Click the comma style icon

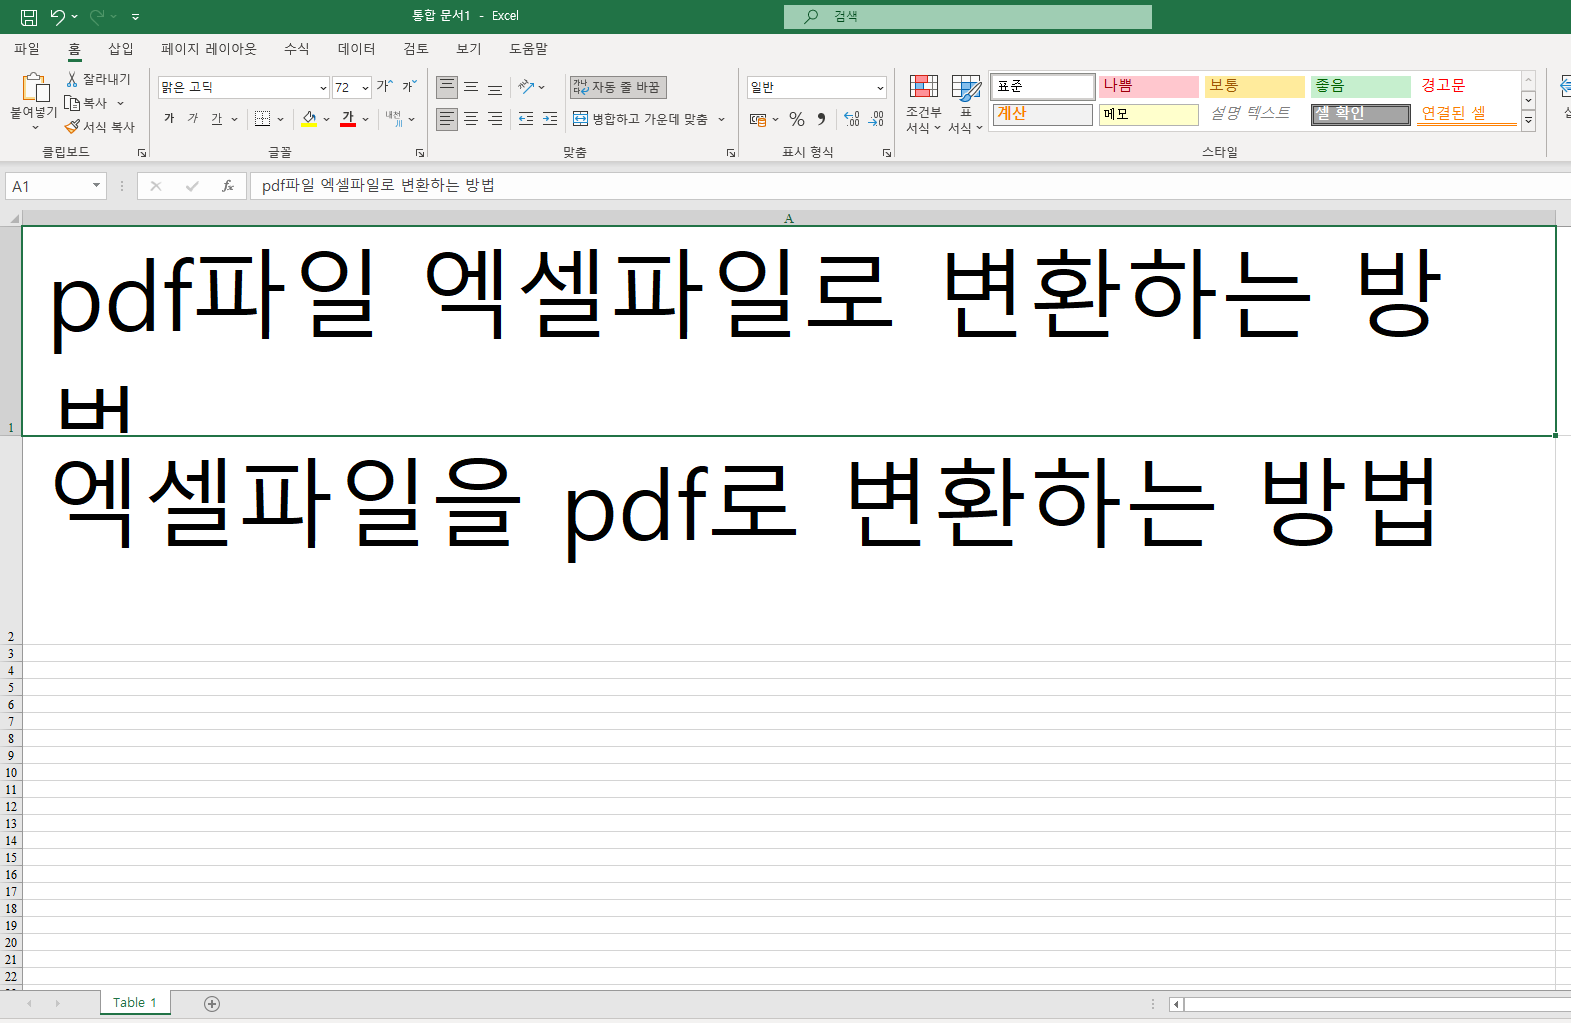pos(821,119)
